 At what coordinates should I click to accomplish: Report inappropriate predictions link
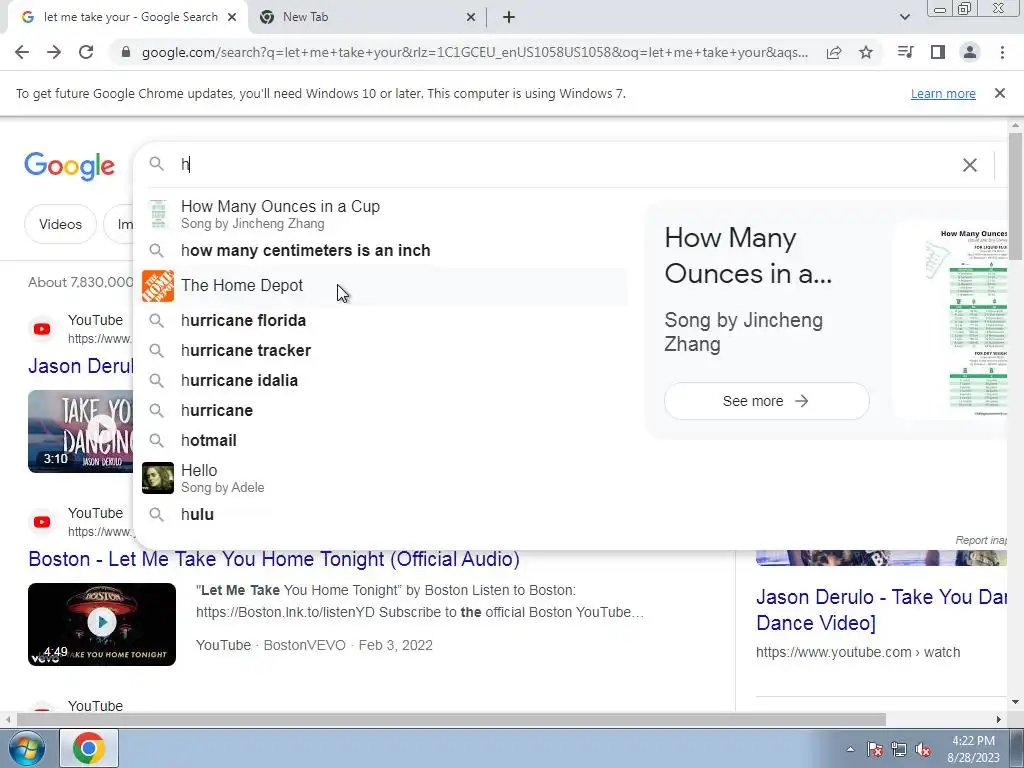pos(981,540)
